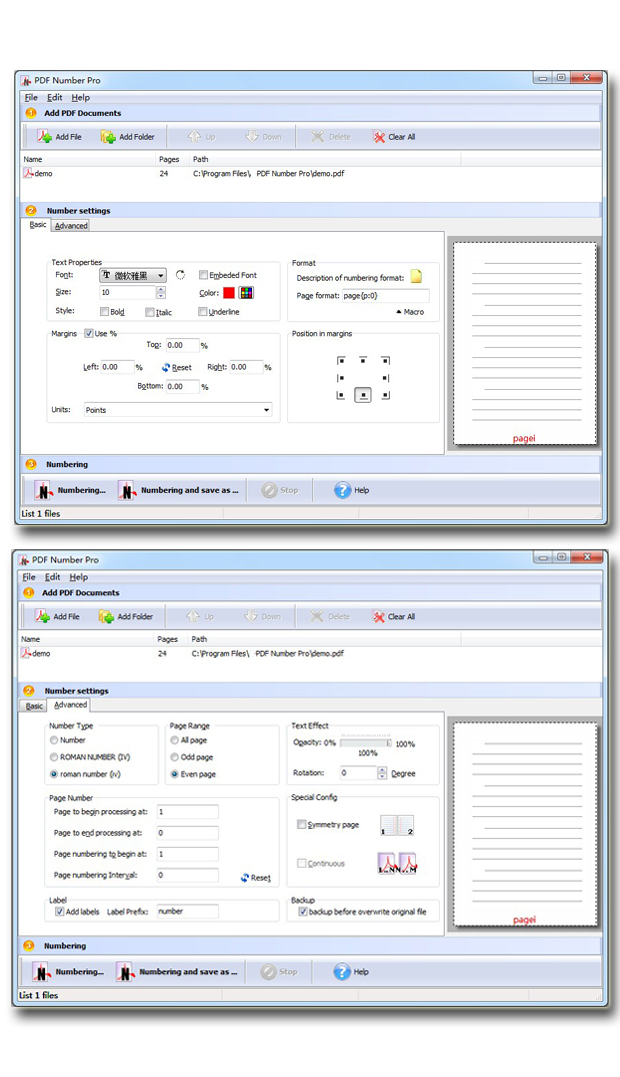Switch to Advanced tab in upper window

tap(71, 225)
